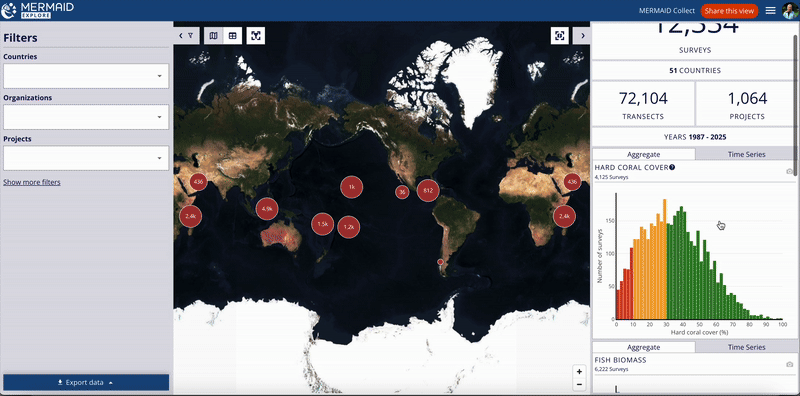Click the Share this view button
The width and height of the screenshot is (800, 396).
(730, 11)
